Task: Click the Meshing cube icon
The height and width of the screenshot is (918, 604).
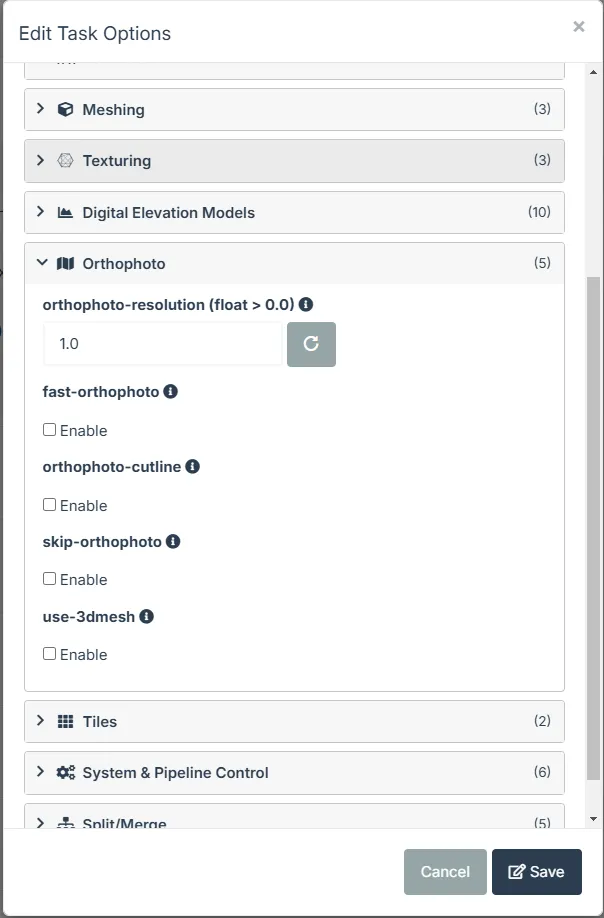Action: click(66, 109)
